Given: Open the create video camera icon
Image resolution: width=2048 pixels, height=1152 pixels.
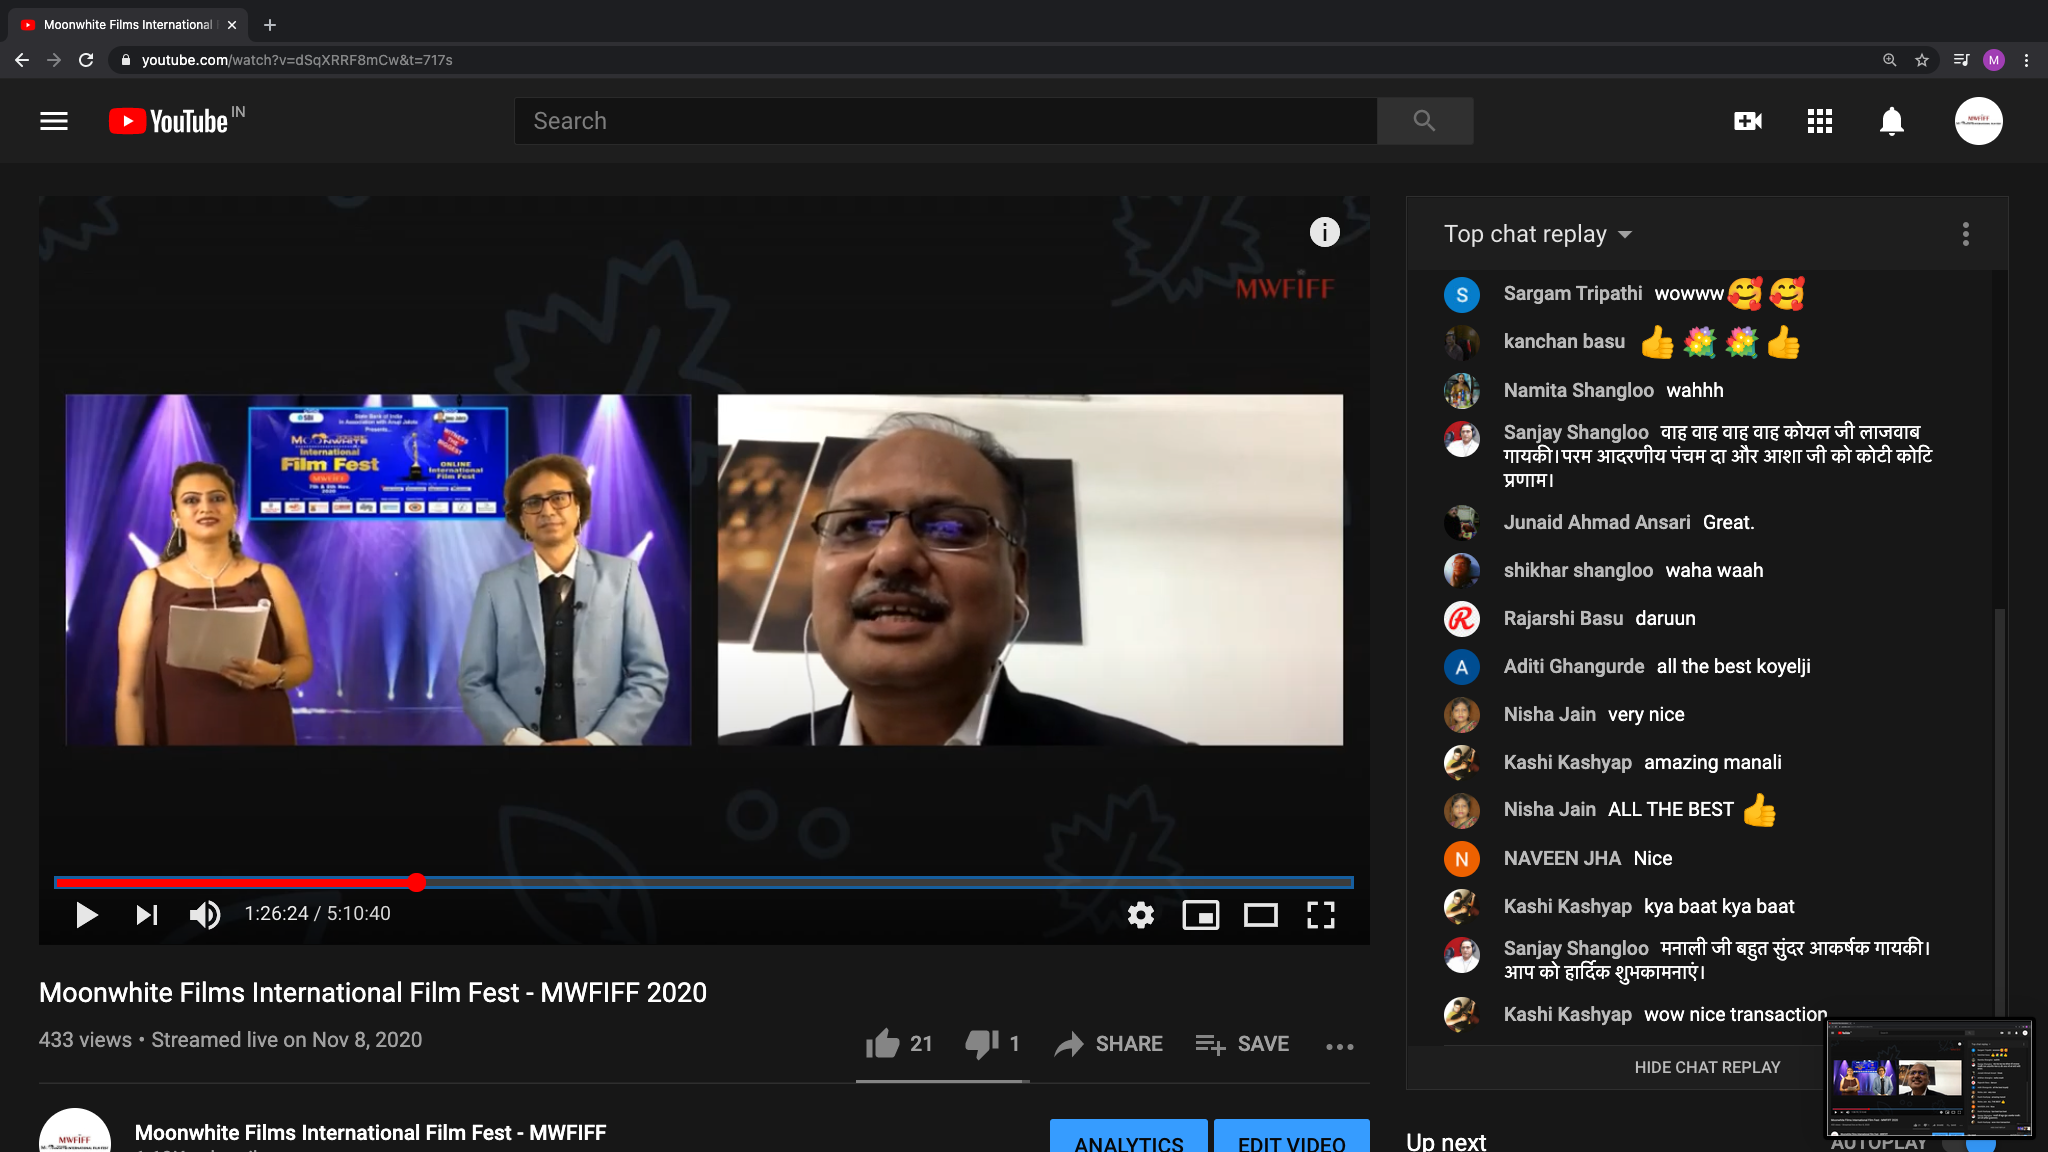Looking at the screenshot, I should [x=1747, y=121].
